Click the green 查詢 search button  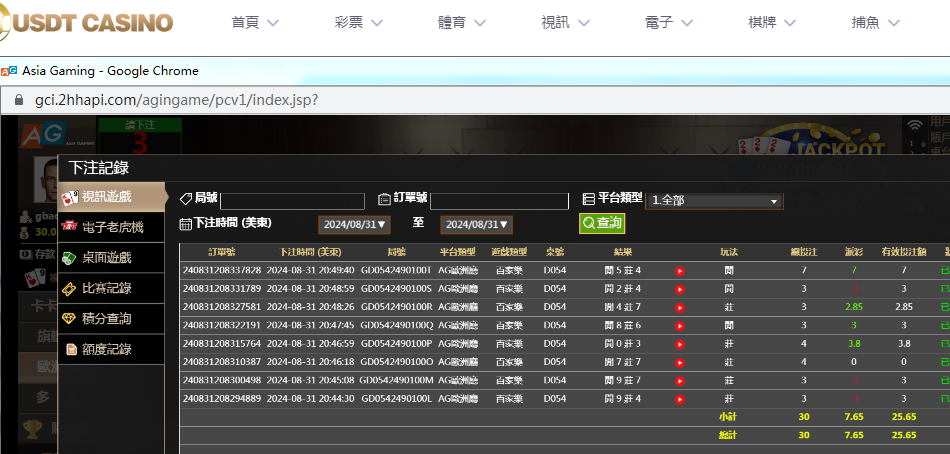602,223
